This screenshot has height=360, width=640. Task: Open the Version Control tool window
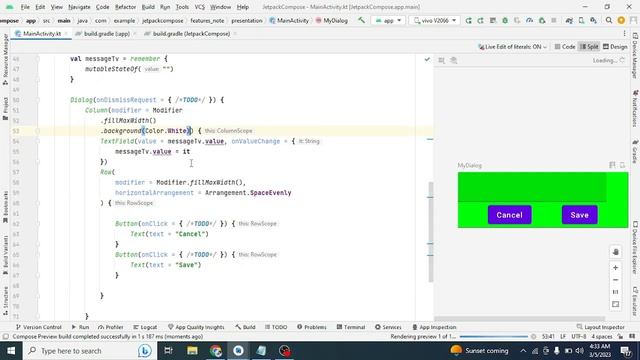pyautogui.click(x=38, y=327)
